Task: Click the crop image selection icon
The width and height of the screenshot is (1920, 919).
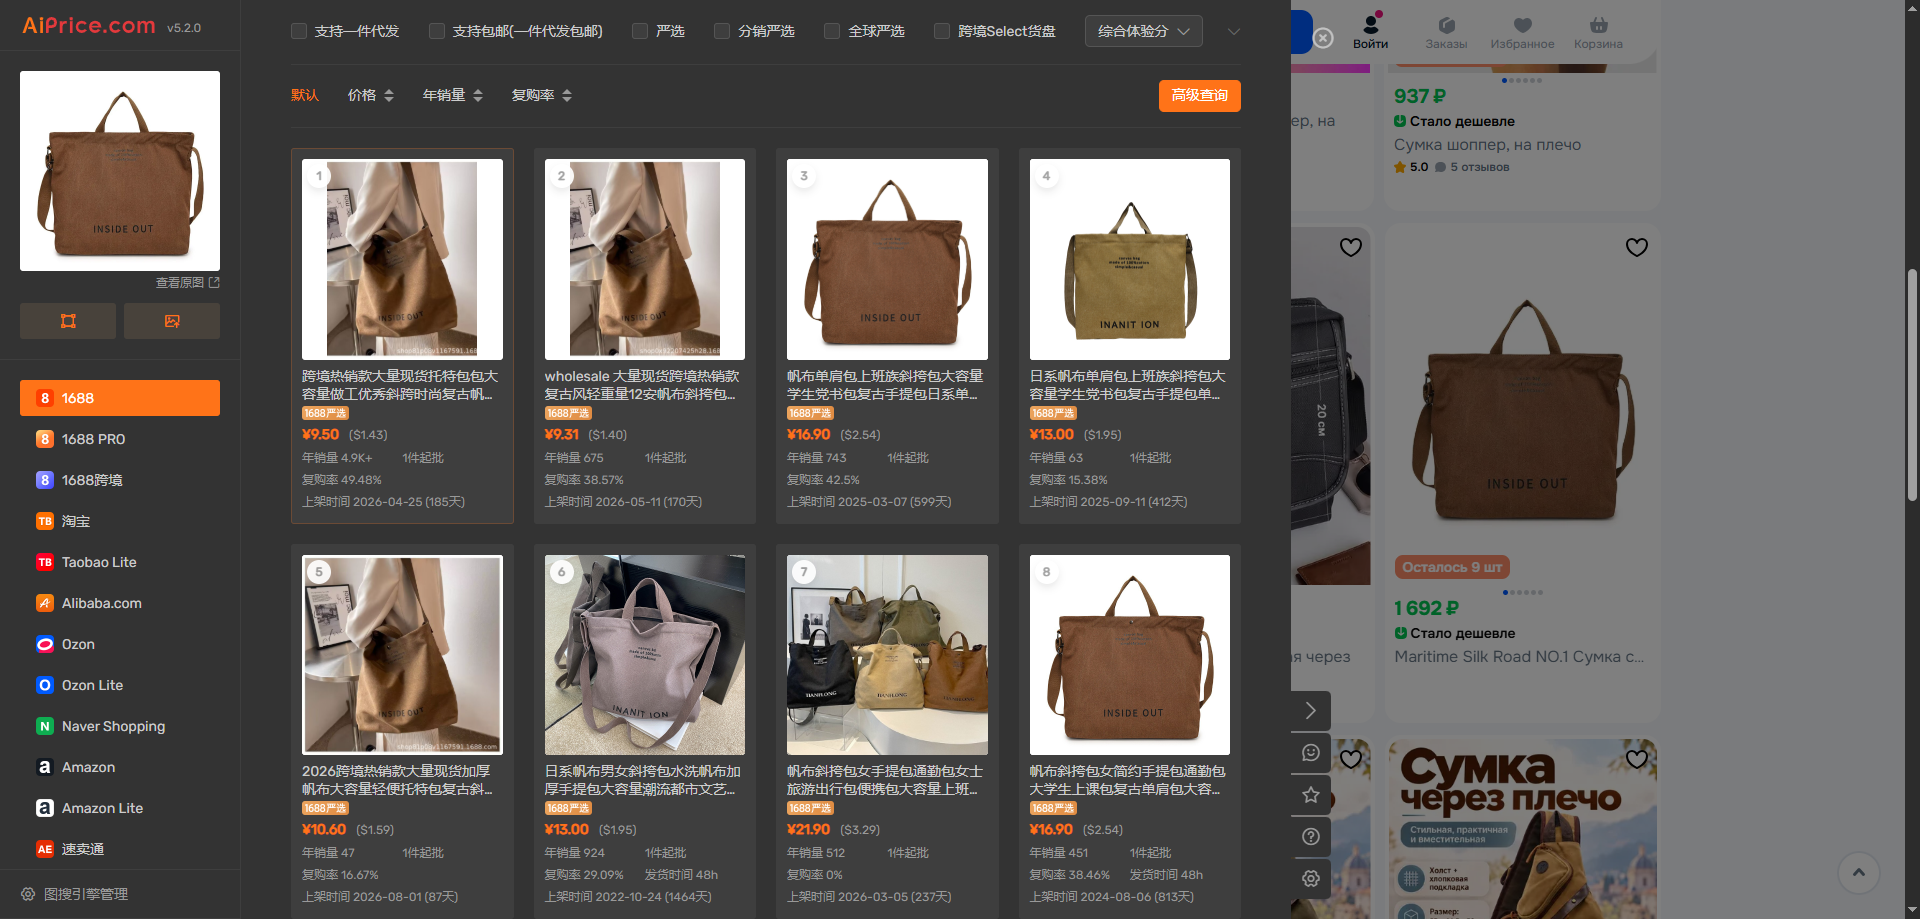Action: coord(68,321)
